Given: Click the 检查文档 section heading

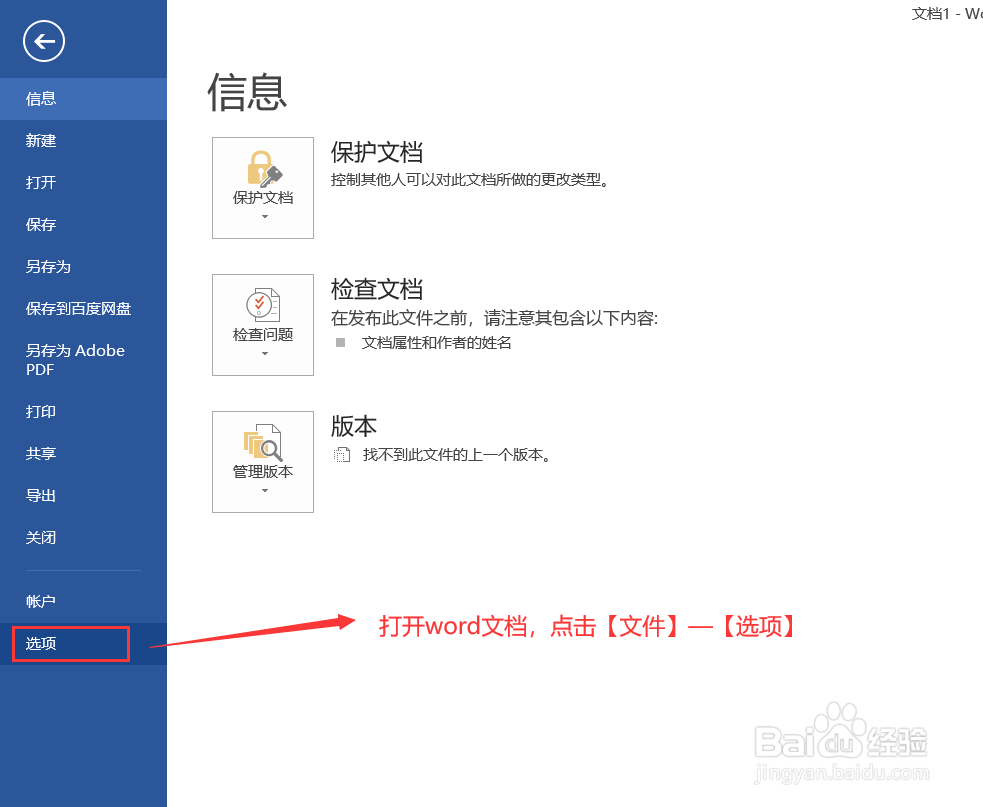Looking at the screenshot, I should [x=377, y=289].
